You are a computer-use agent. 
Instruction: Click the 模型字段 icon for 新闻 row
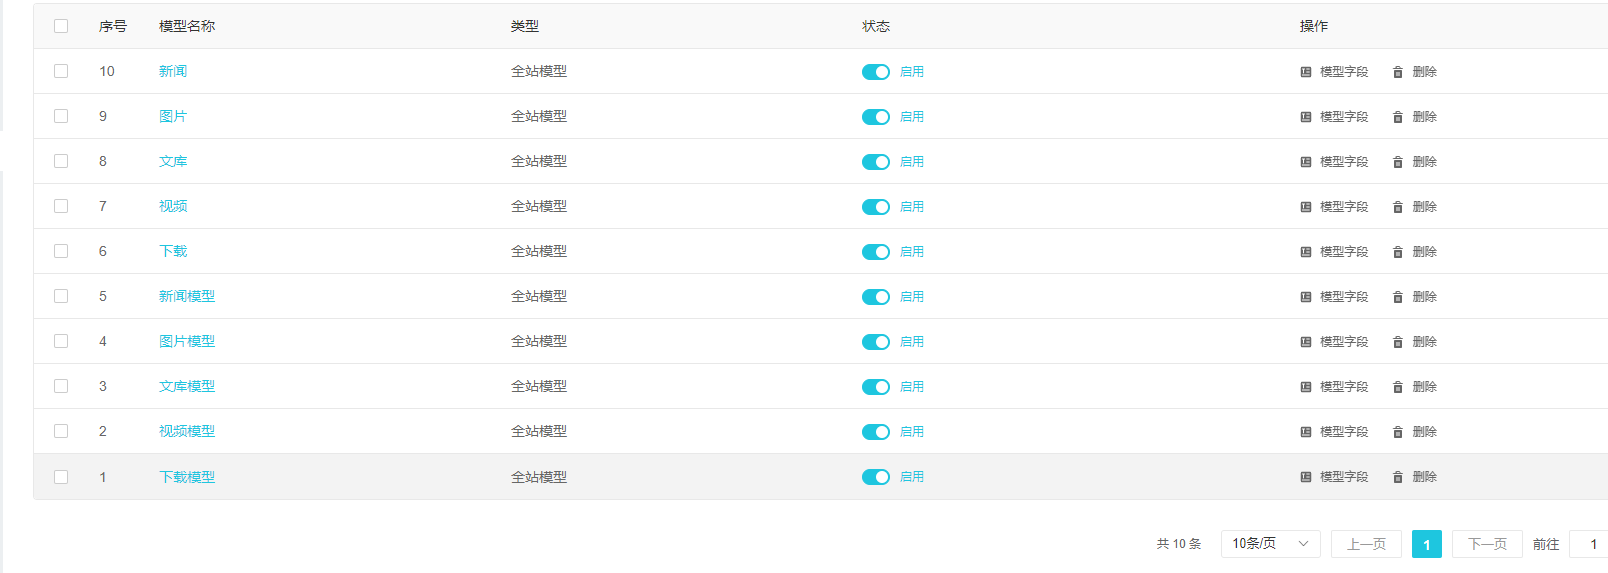[1305, 72]
